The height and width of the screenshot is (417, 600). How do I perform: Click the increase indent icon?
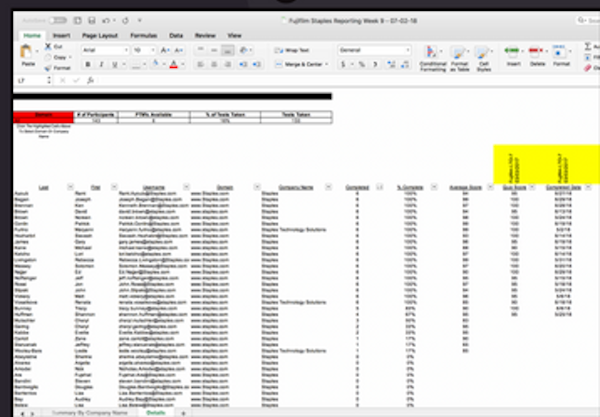click(257, 64)
